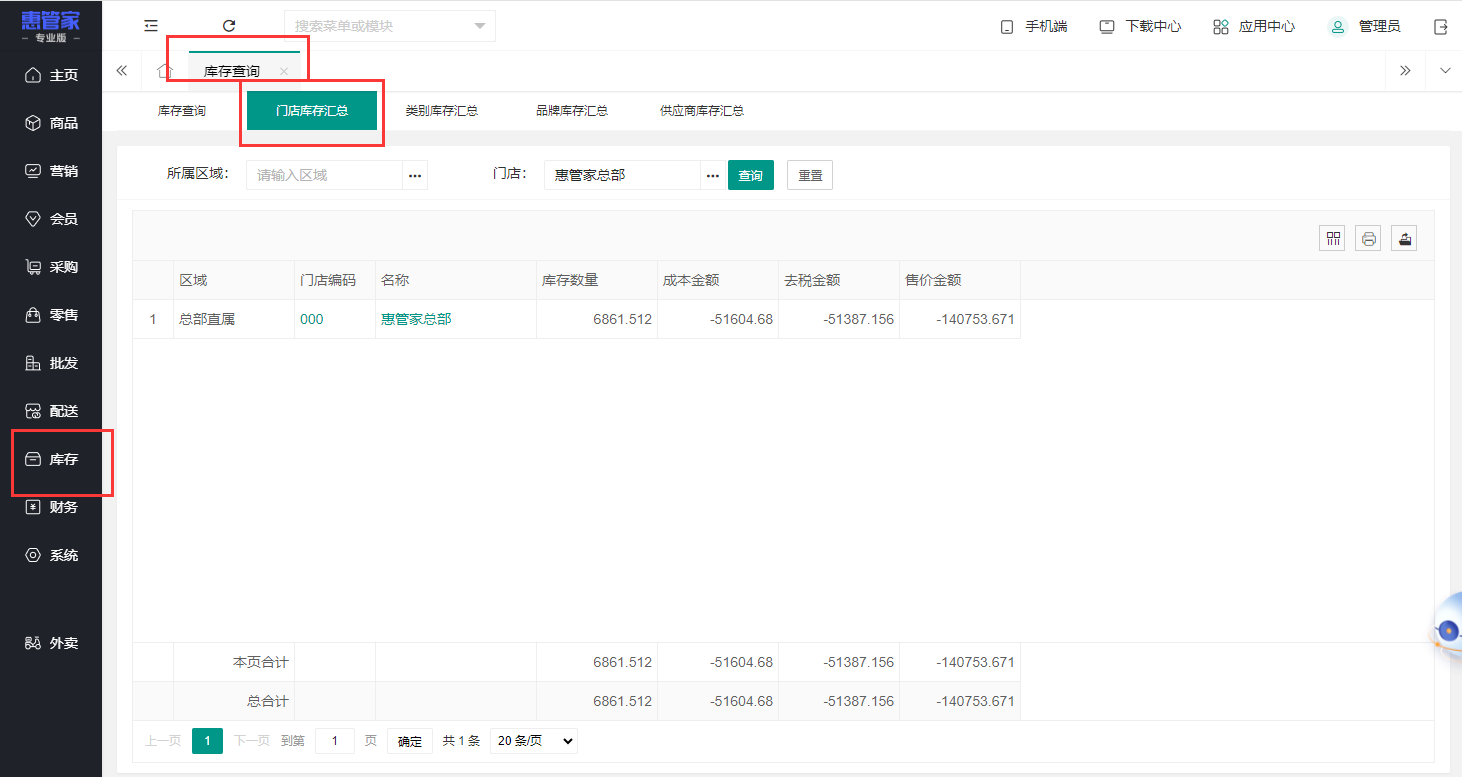Click the 惠管家 专业版 logo
Image resolution: width=1462 pixels, height=777 pixels.
coord(51,27)
